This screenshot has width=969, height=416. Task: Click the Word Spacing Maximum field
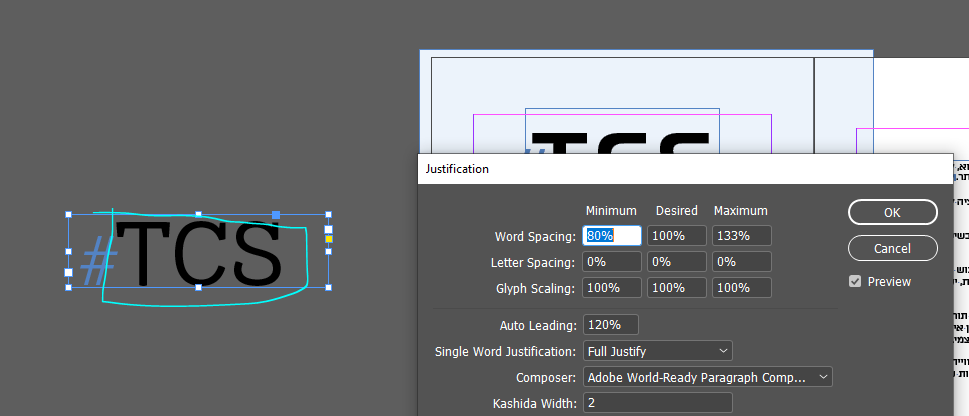[741, 236]
